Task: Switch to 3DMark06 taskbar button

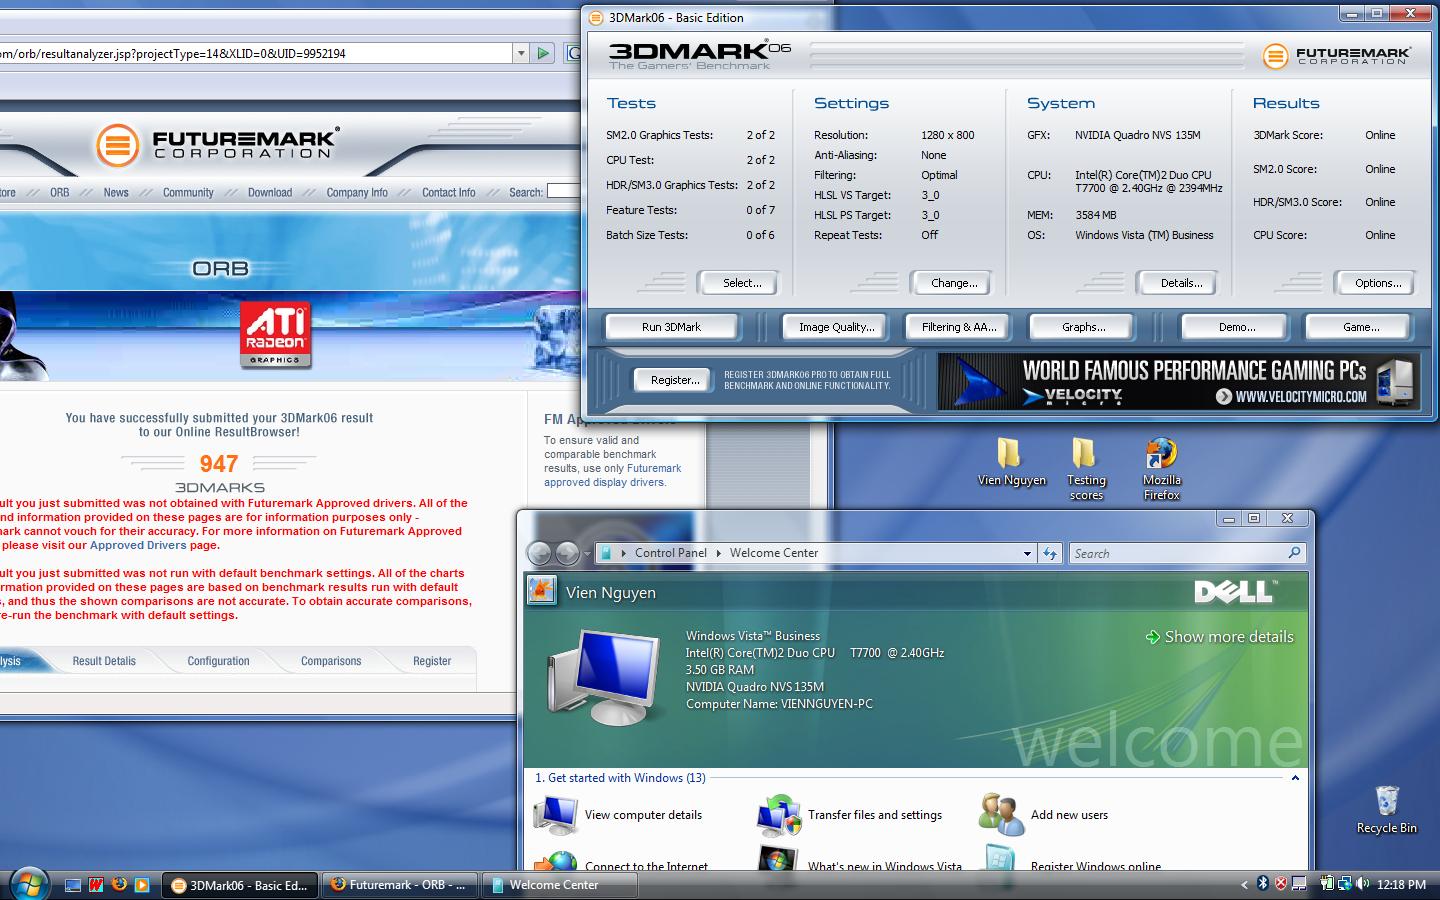Action: (240, 885)
